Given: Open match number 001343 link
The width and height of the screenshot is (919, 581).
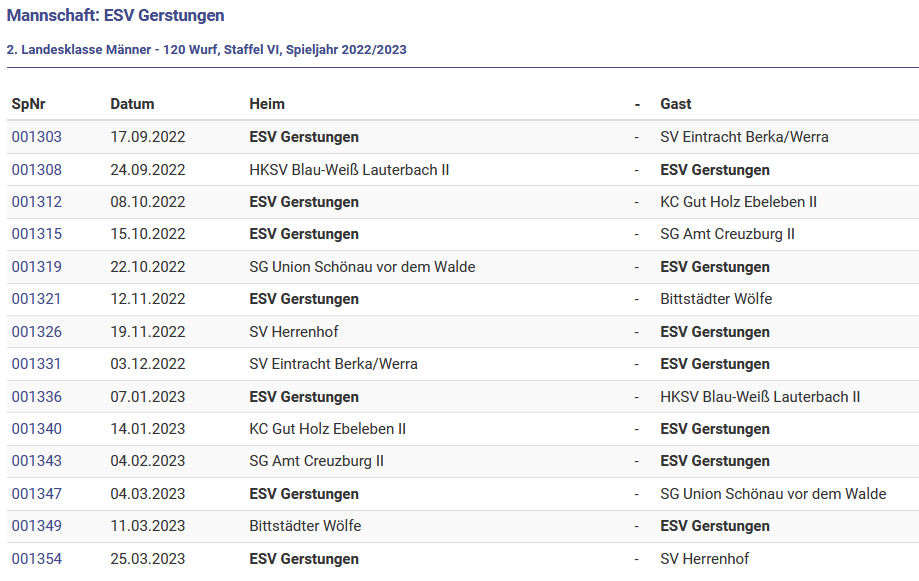Looking at the screenshot, I should pos(36,461).
